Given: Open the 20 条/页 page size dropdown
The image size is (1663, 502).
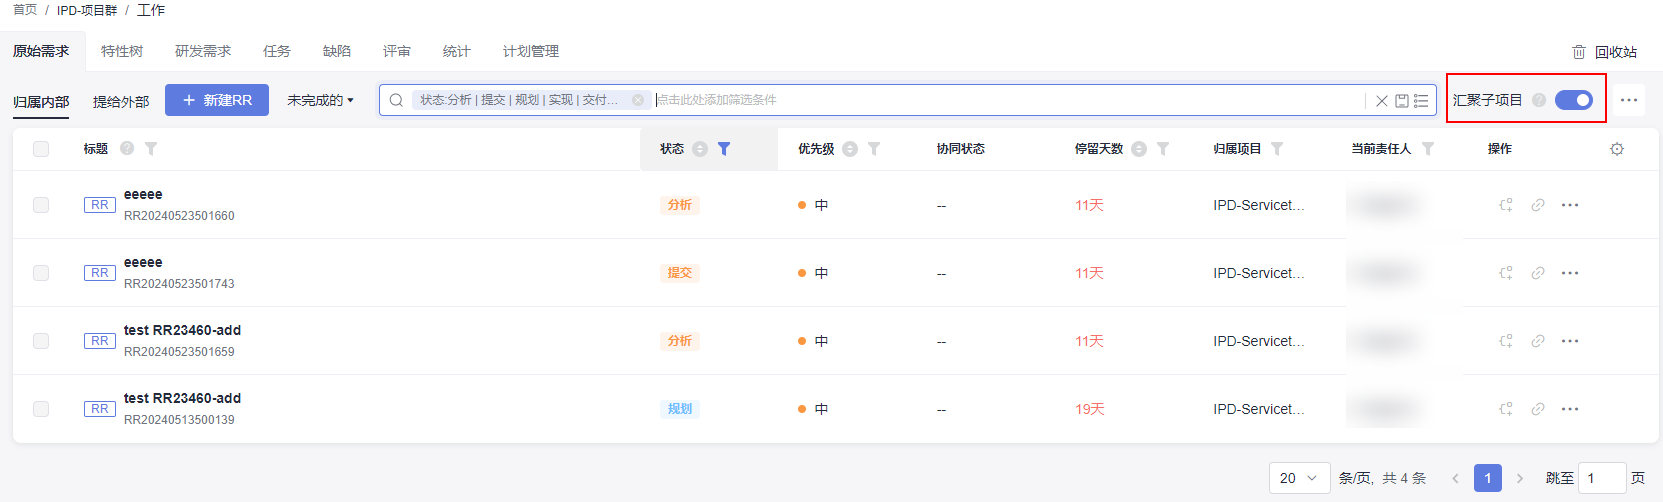Looking at the screenshot, I should point(1299,478).
